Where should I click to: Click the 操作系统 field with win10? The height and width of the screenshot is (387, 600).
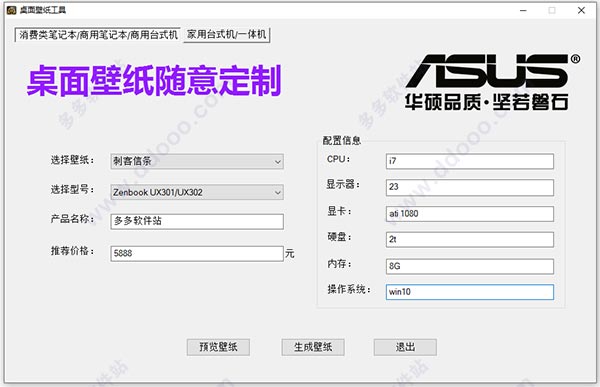click(x=470, y=292)
